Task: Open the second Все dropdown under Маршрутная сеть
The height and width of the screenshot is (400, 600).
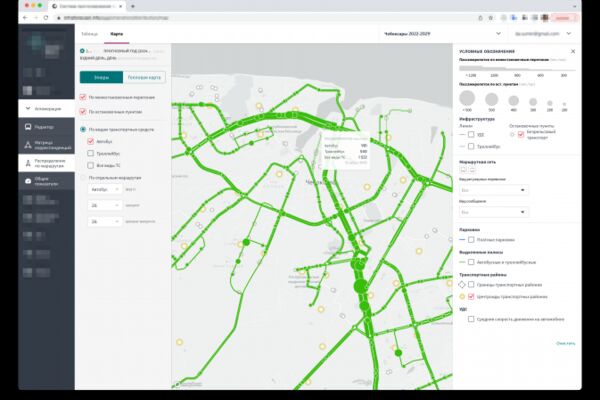Action: click(x=494, y=212)
